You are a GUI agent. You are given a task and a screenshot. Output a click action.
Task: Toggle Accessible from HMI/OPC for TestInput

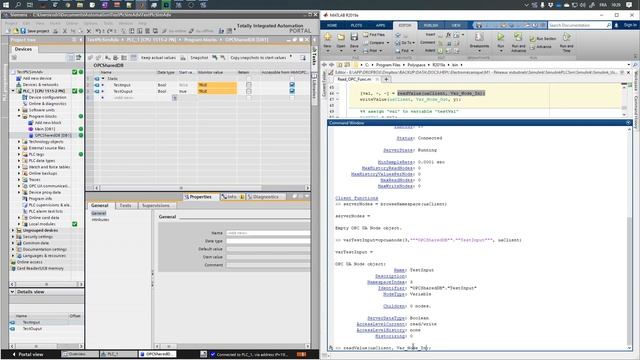[x=292, y=85]
